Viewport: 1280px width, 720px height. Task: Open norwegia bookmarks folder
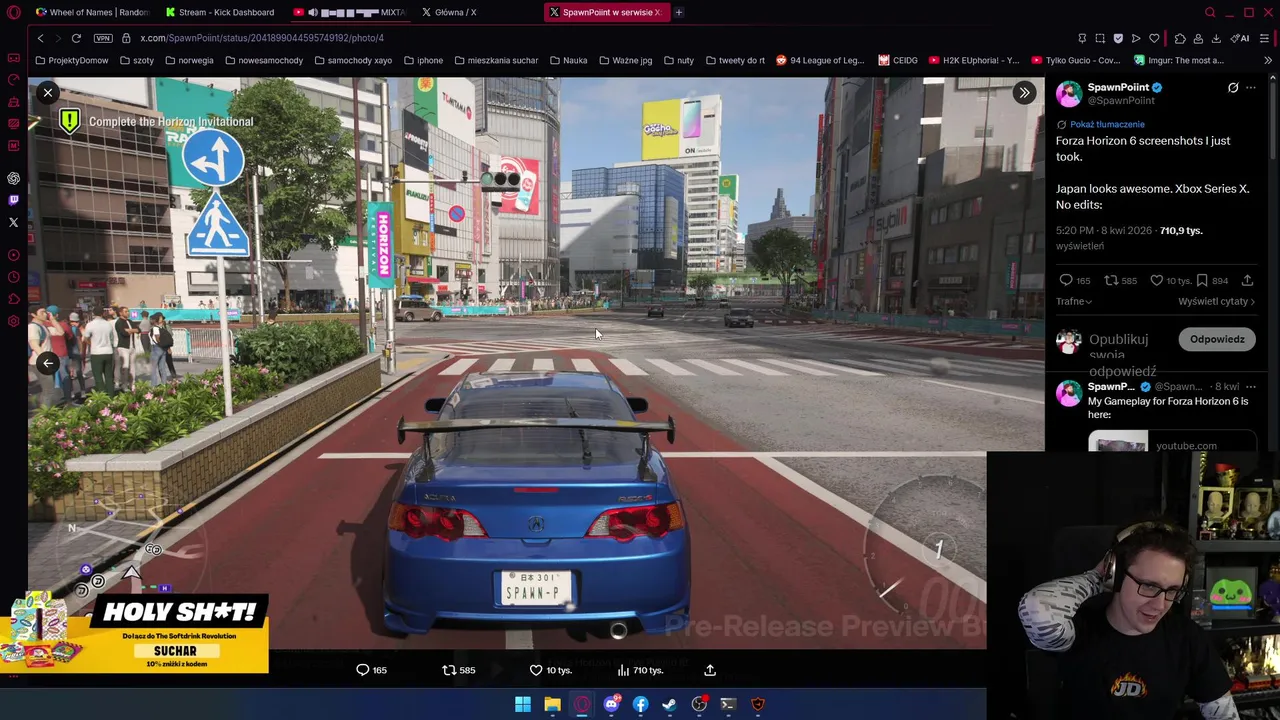pyautogui.click(x=189, y=60)
